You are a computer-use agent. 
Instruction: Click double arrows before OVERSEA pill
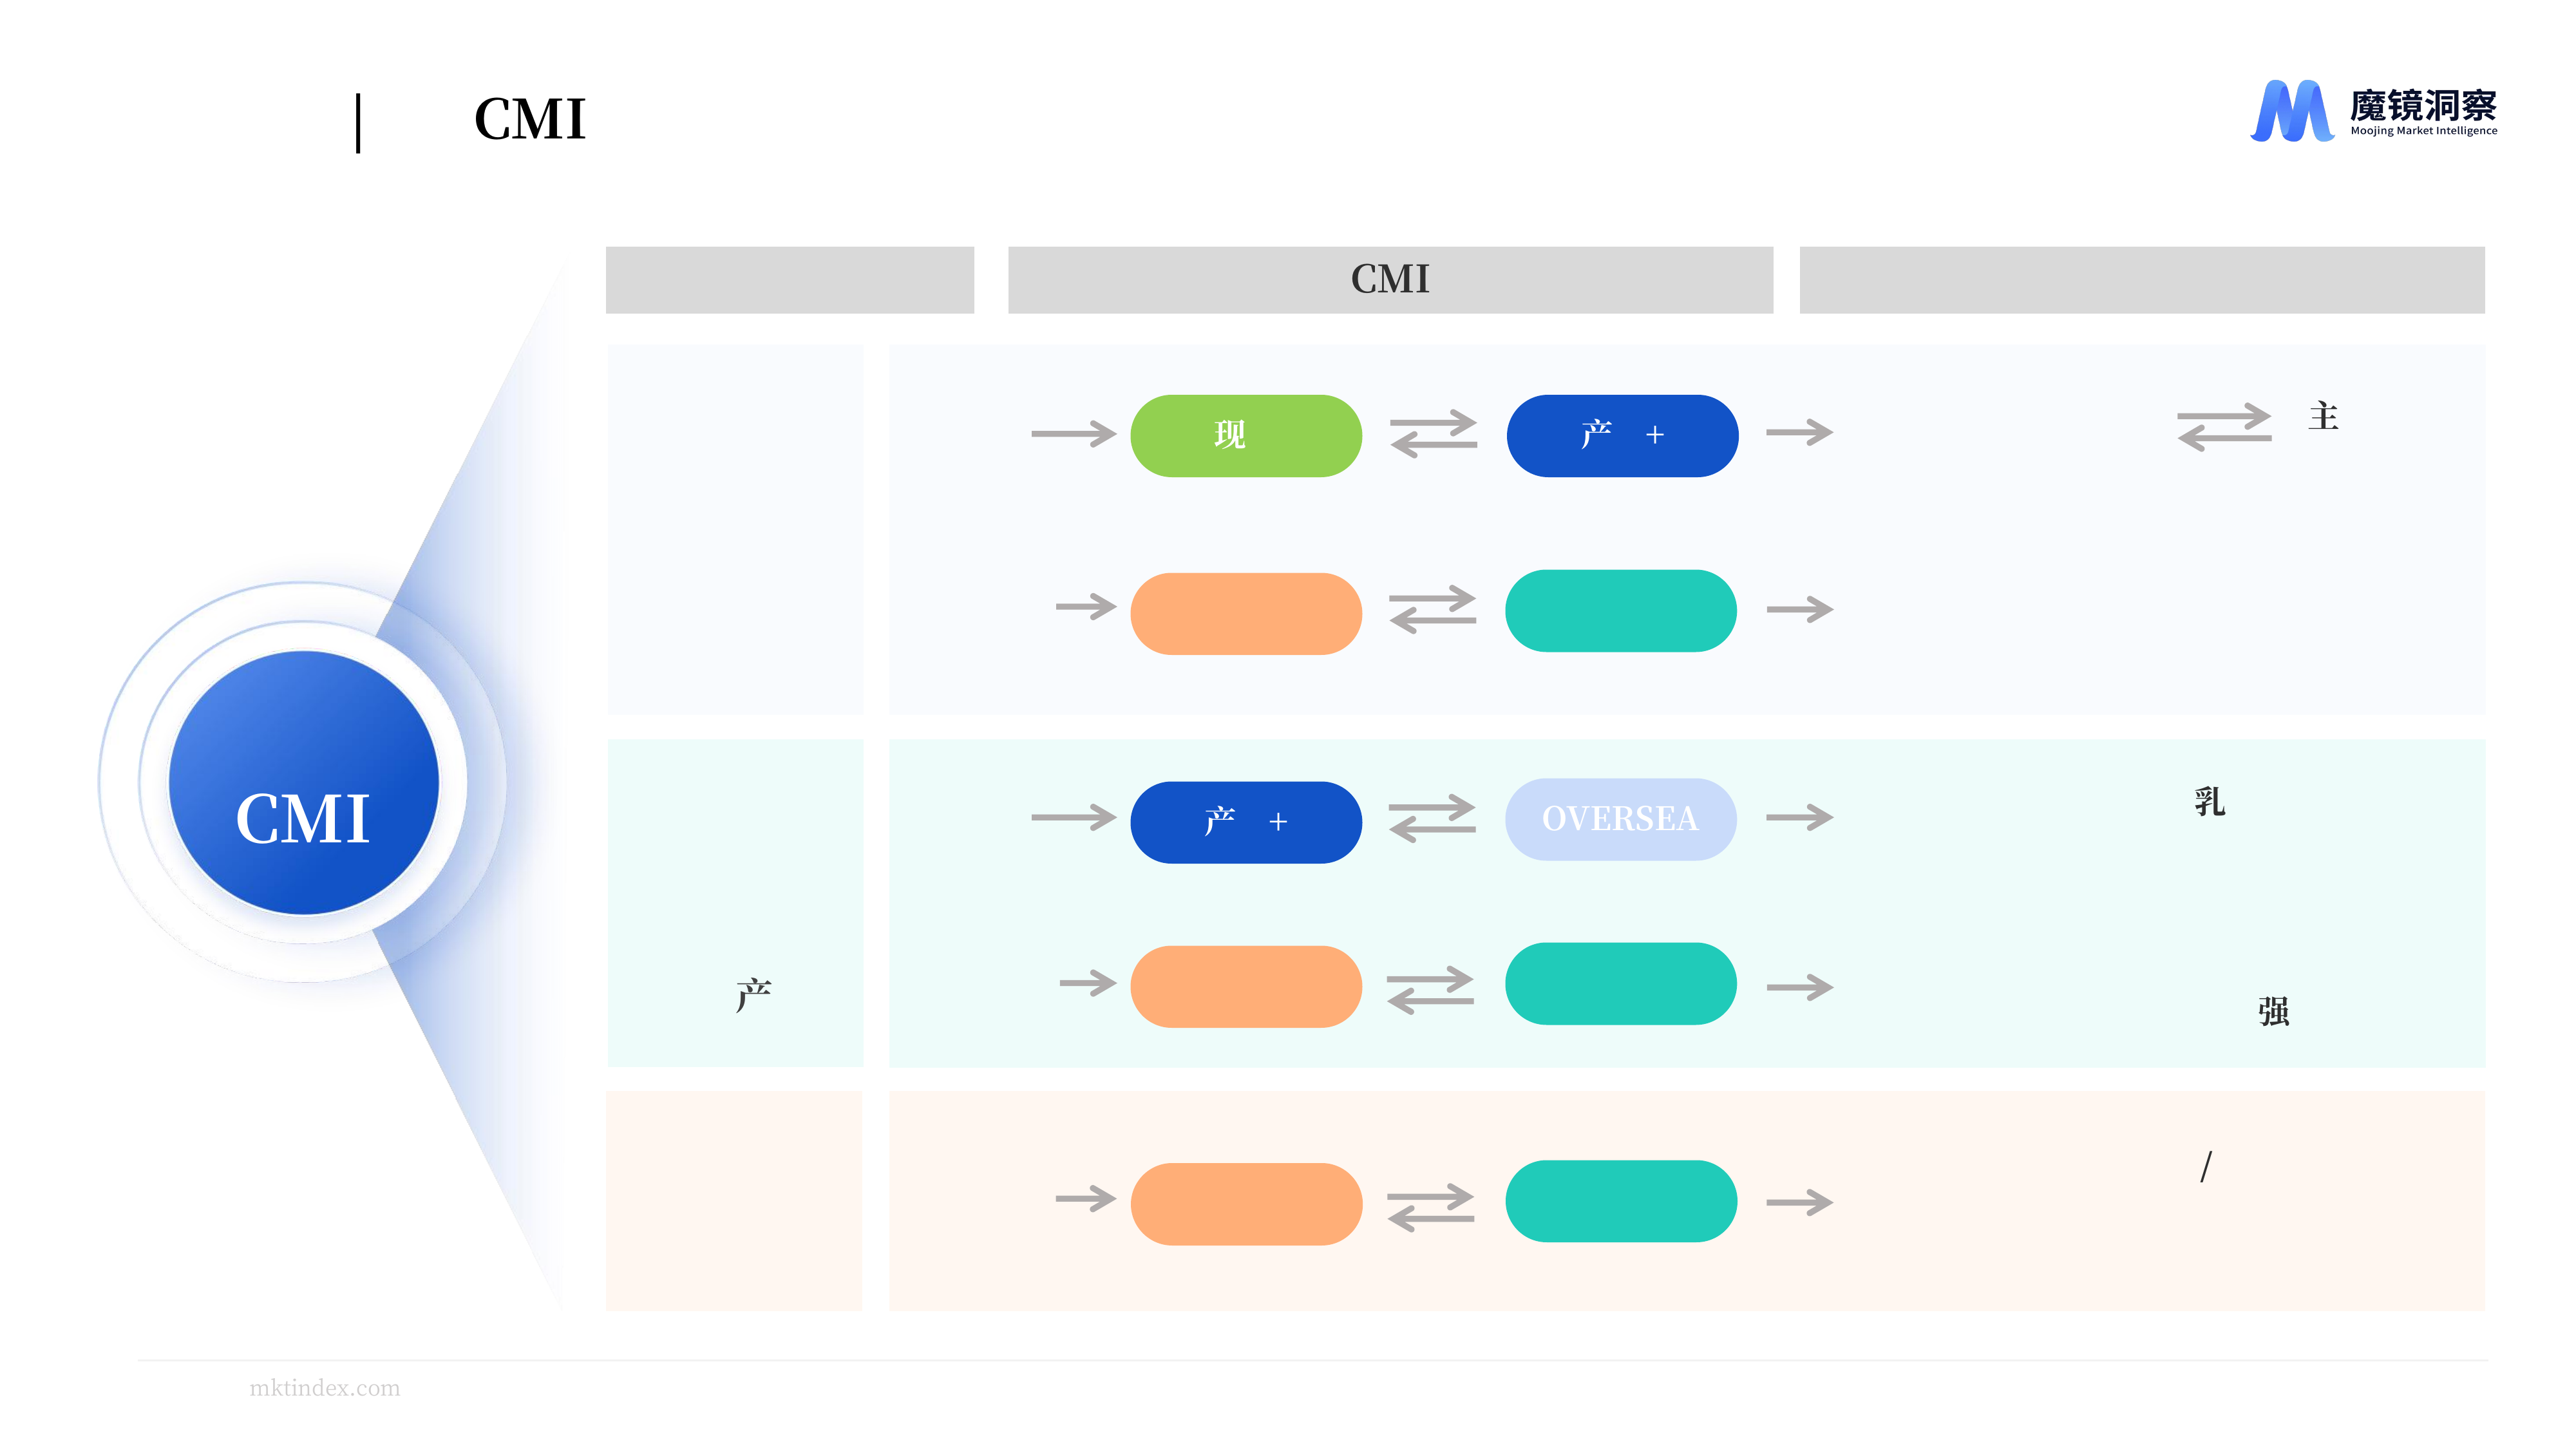click(x=1432, y=818)
